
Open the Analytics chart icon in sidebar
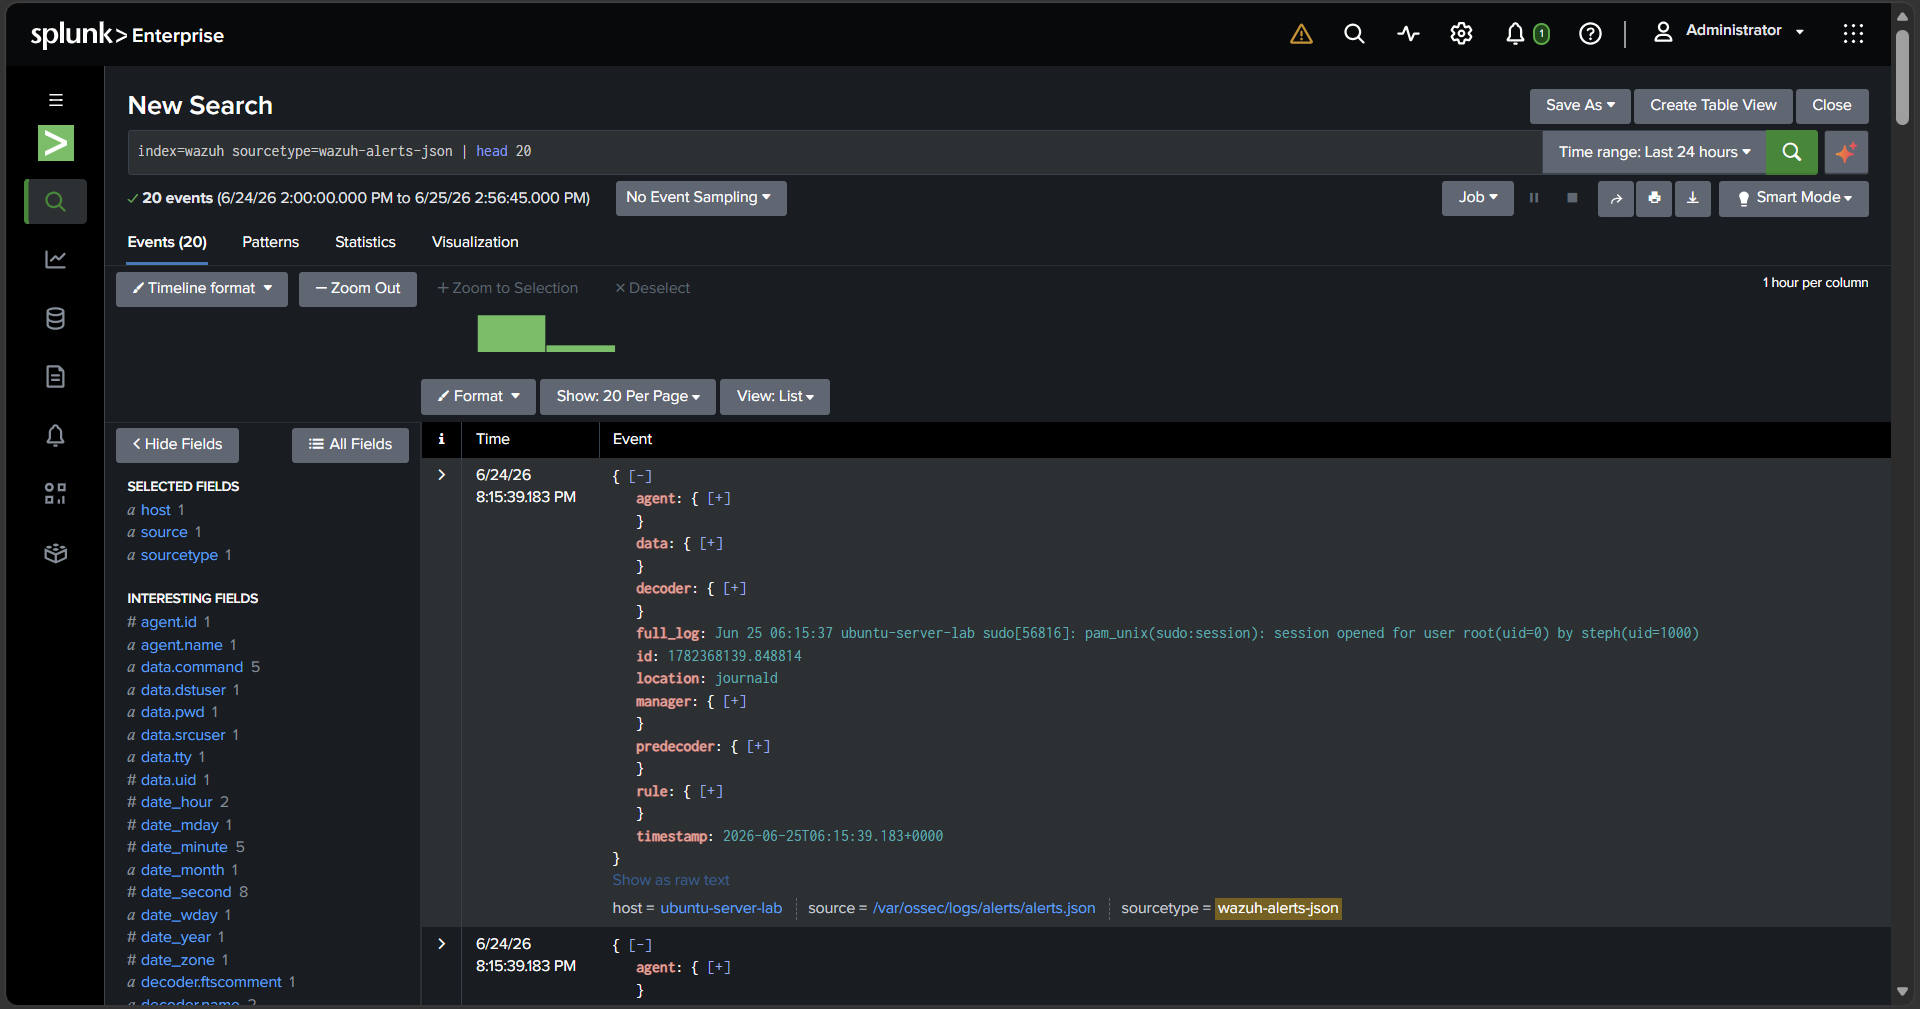(x=56, y=260)
